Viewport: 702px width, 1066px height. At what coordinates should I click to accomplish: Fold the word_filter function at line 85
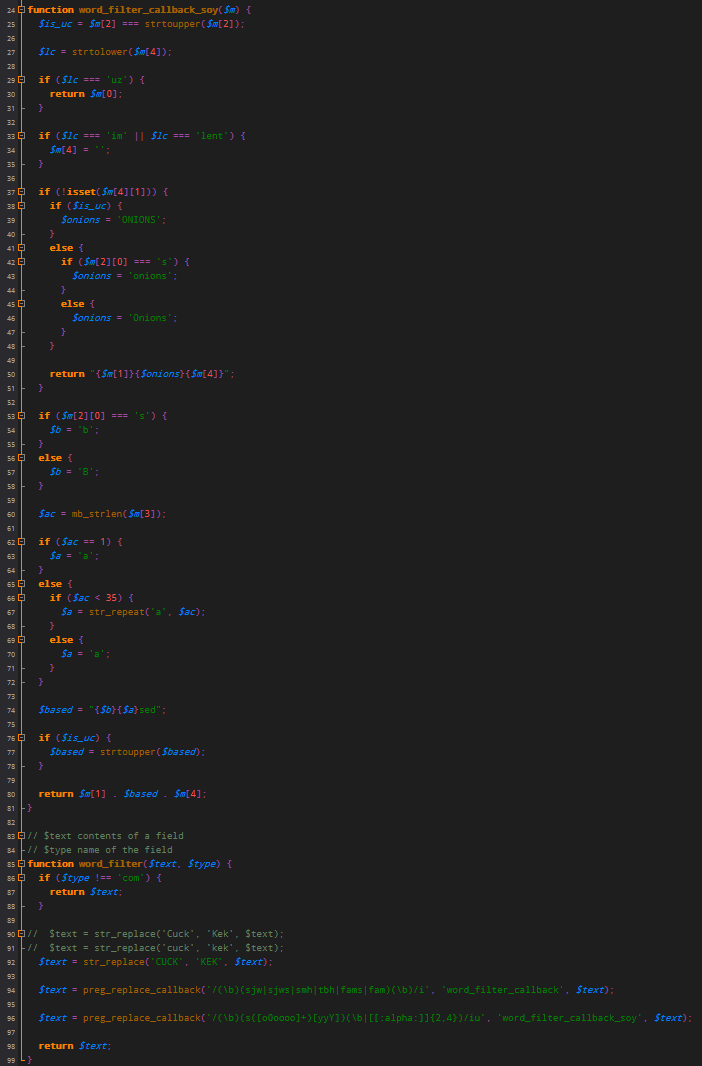point(22,864)
